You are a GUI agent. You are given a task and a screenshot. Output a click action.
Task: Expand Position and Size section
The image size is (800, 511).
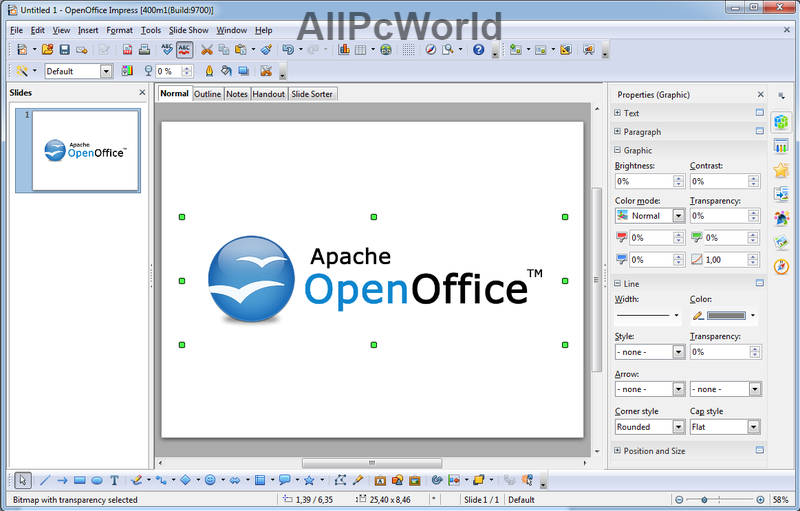click(617, 450)
